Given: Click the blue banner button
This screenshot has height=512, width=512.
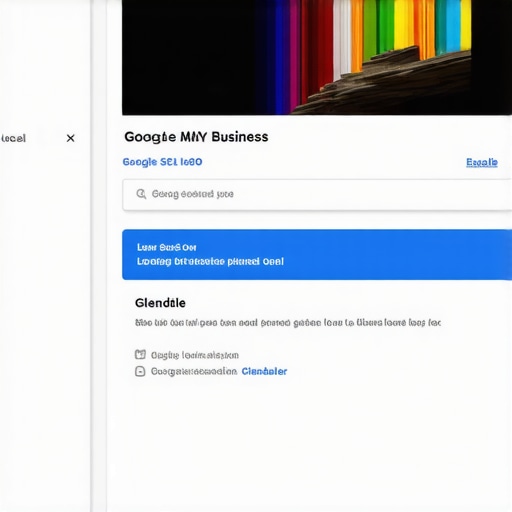Looking at the screenshot, I should coord(317,255).
